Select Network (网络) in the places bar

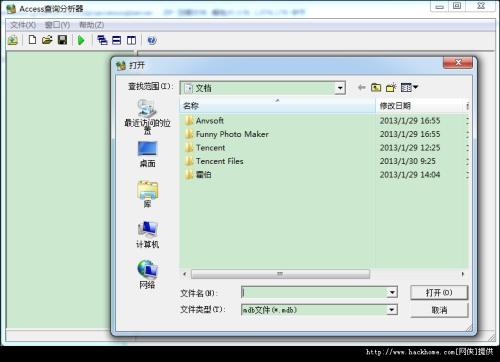[147, 275]
